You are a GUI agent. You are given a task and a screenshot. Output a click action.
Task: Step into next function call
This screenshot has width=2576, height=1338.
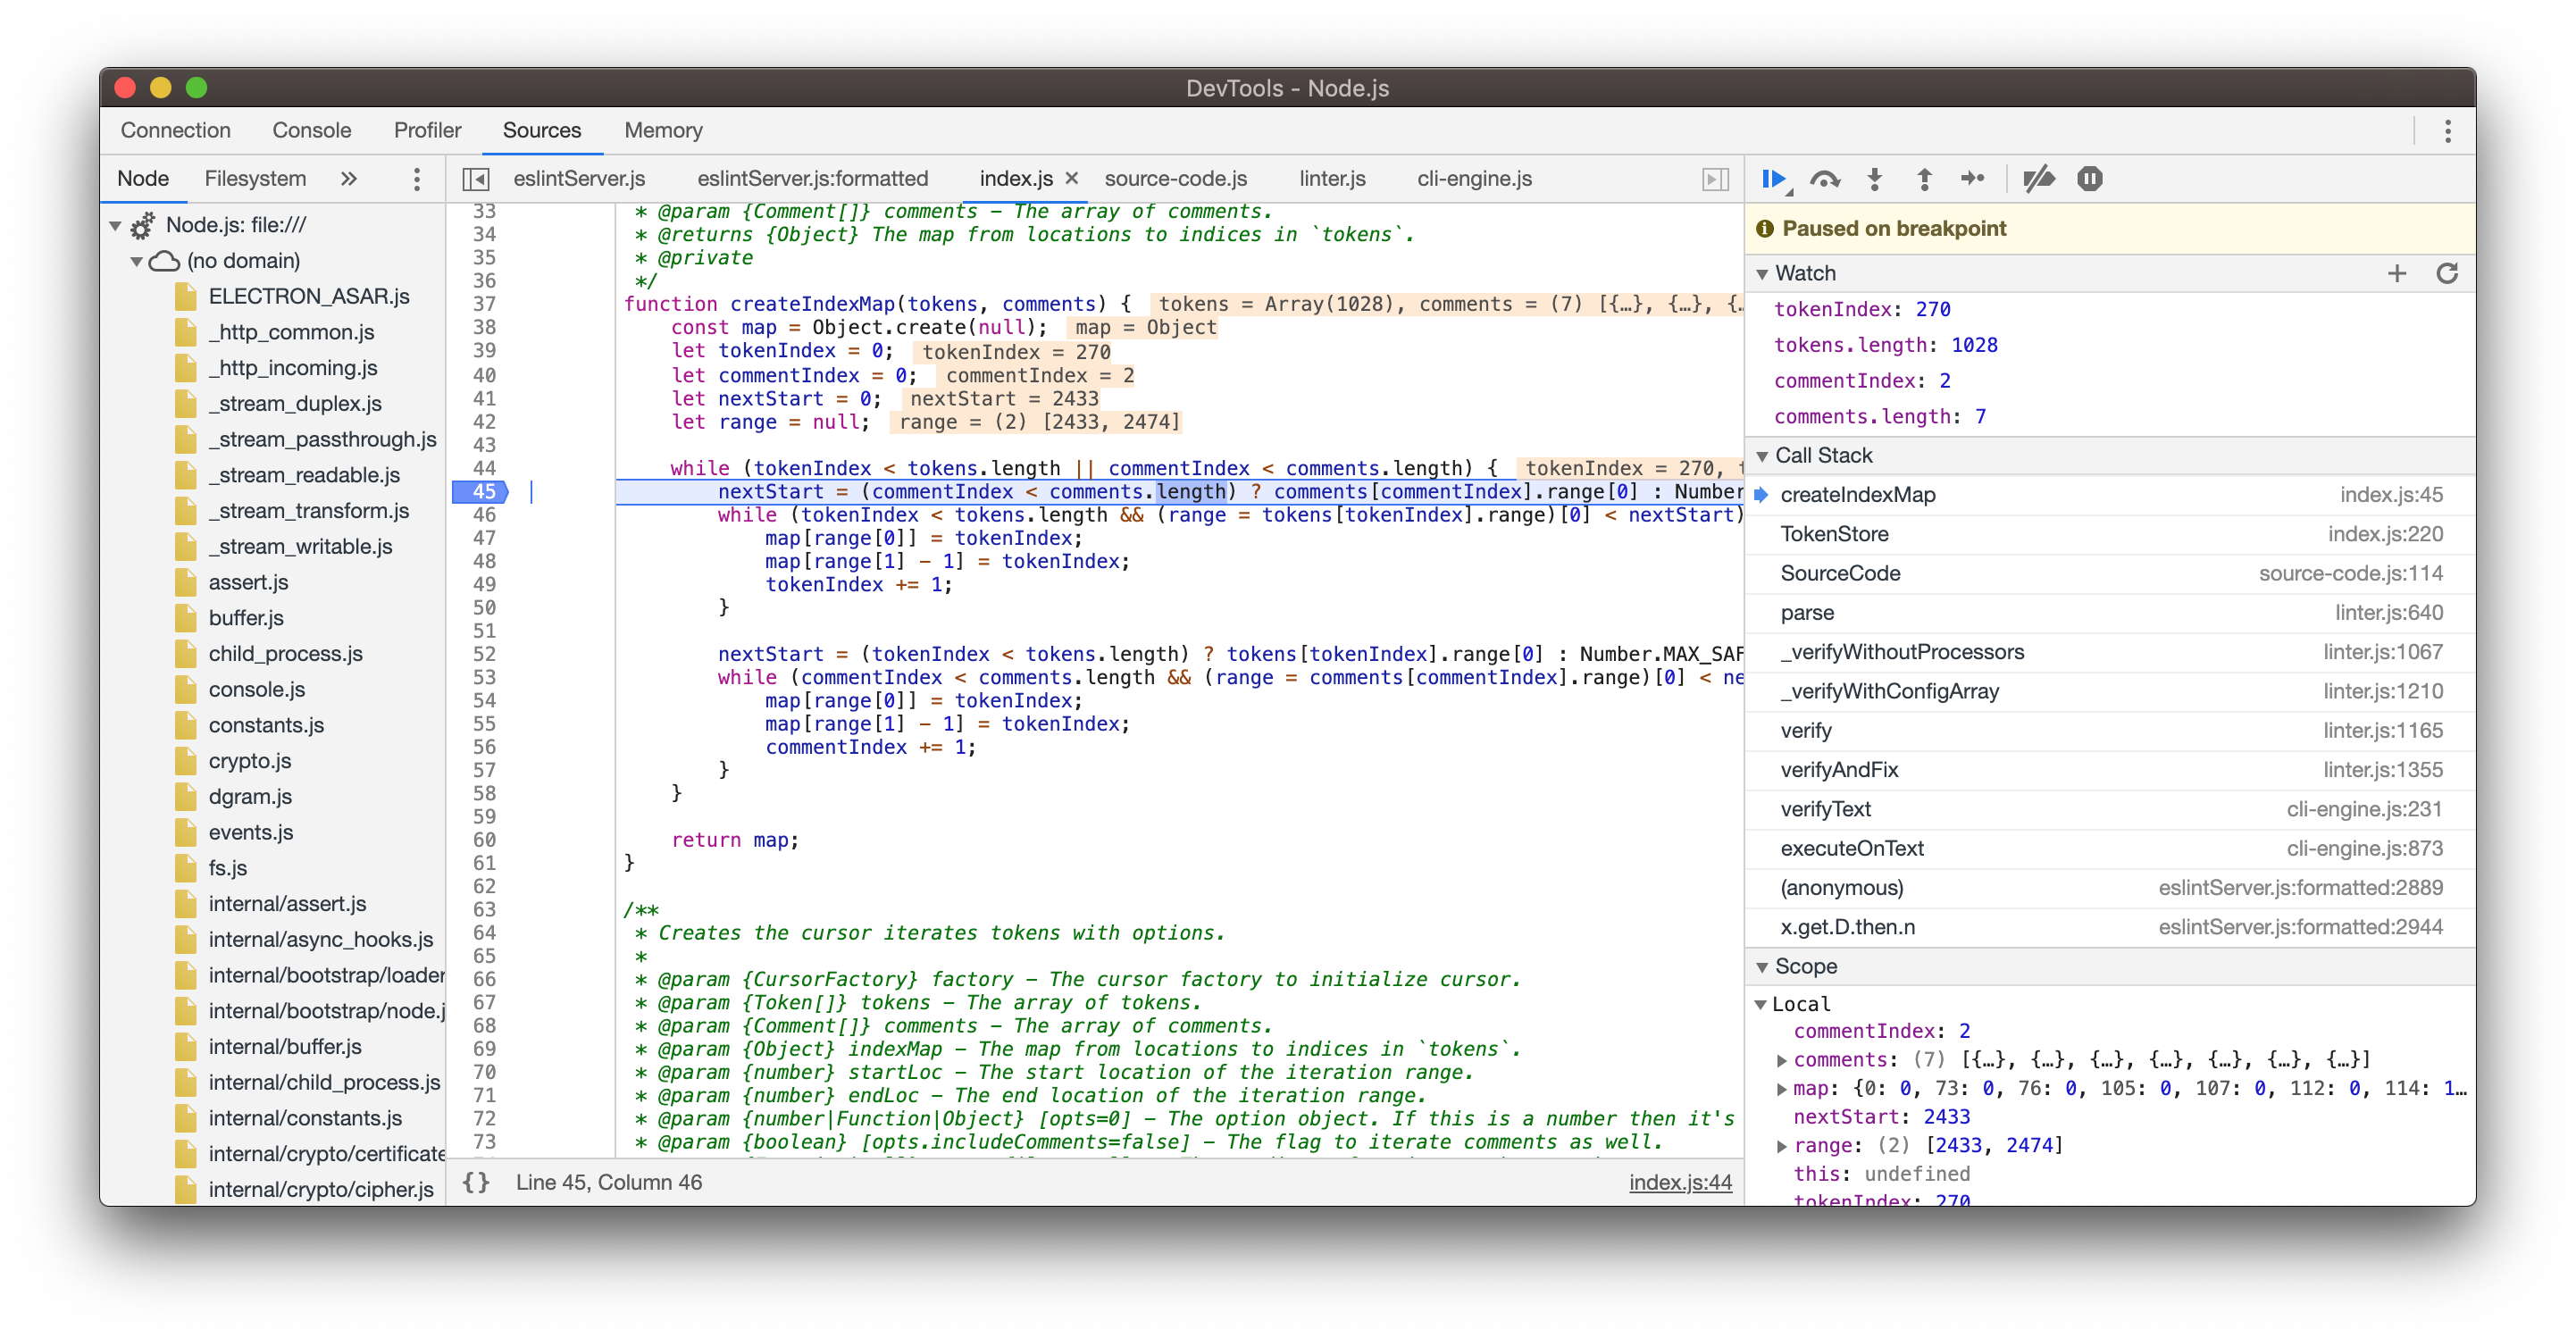click(1875, 178)
